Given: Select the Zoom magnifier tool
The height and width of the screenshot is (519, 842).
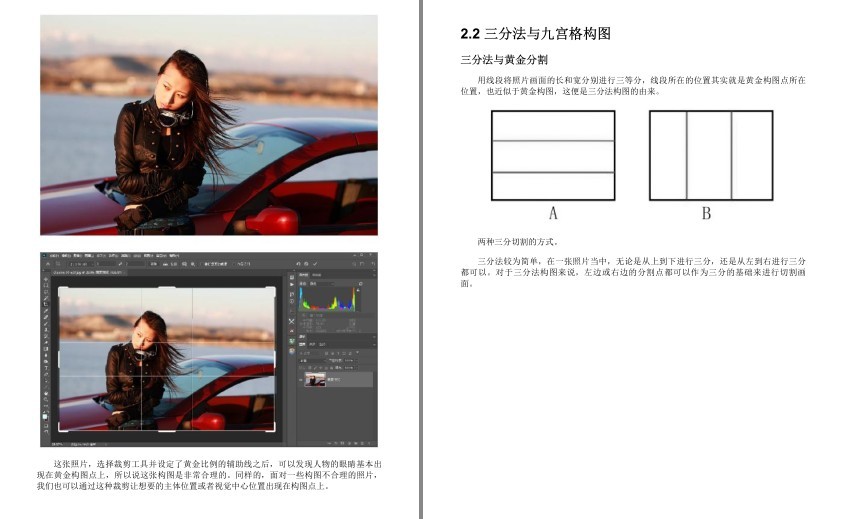Looking at the screenshot, I should (x=46, y=399).
